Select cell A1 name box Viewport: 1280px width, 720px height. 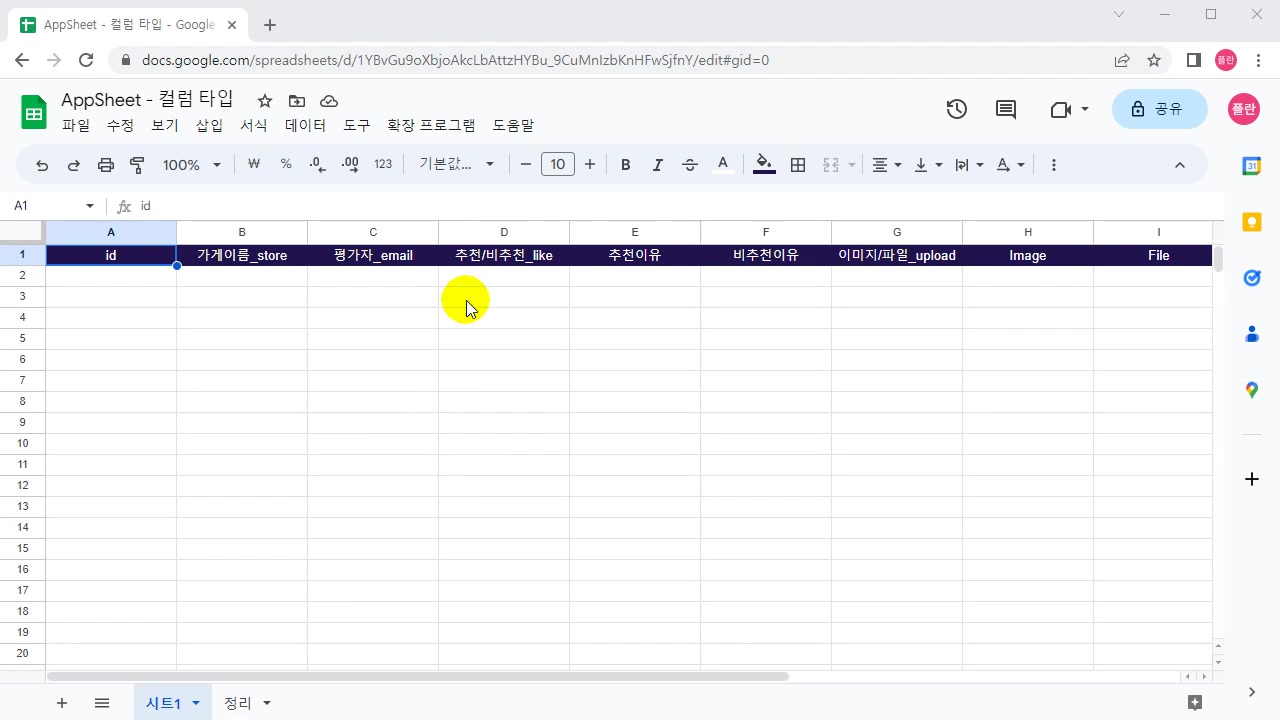pos(45,205)
